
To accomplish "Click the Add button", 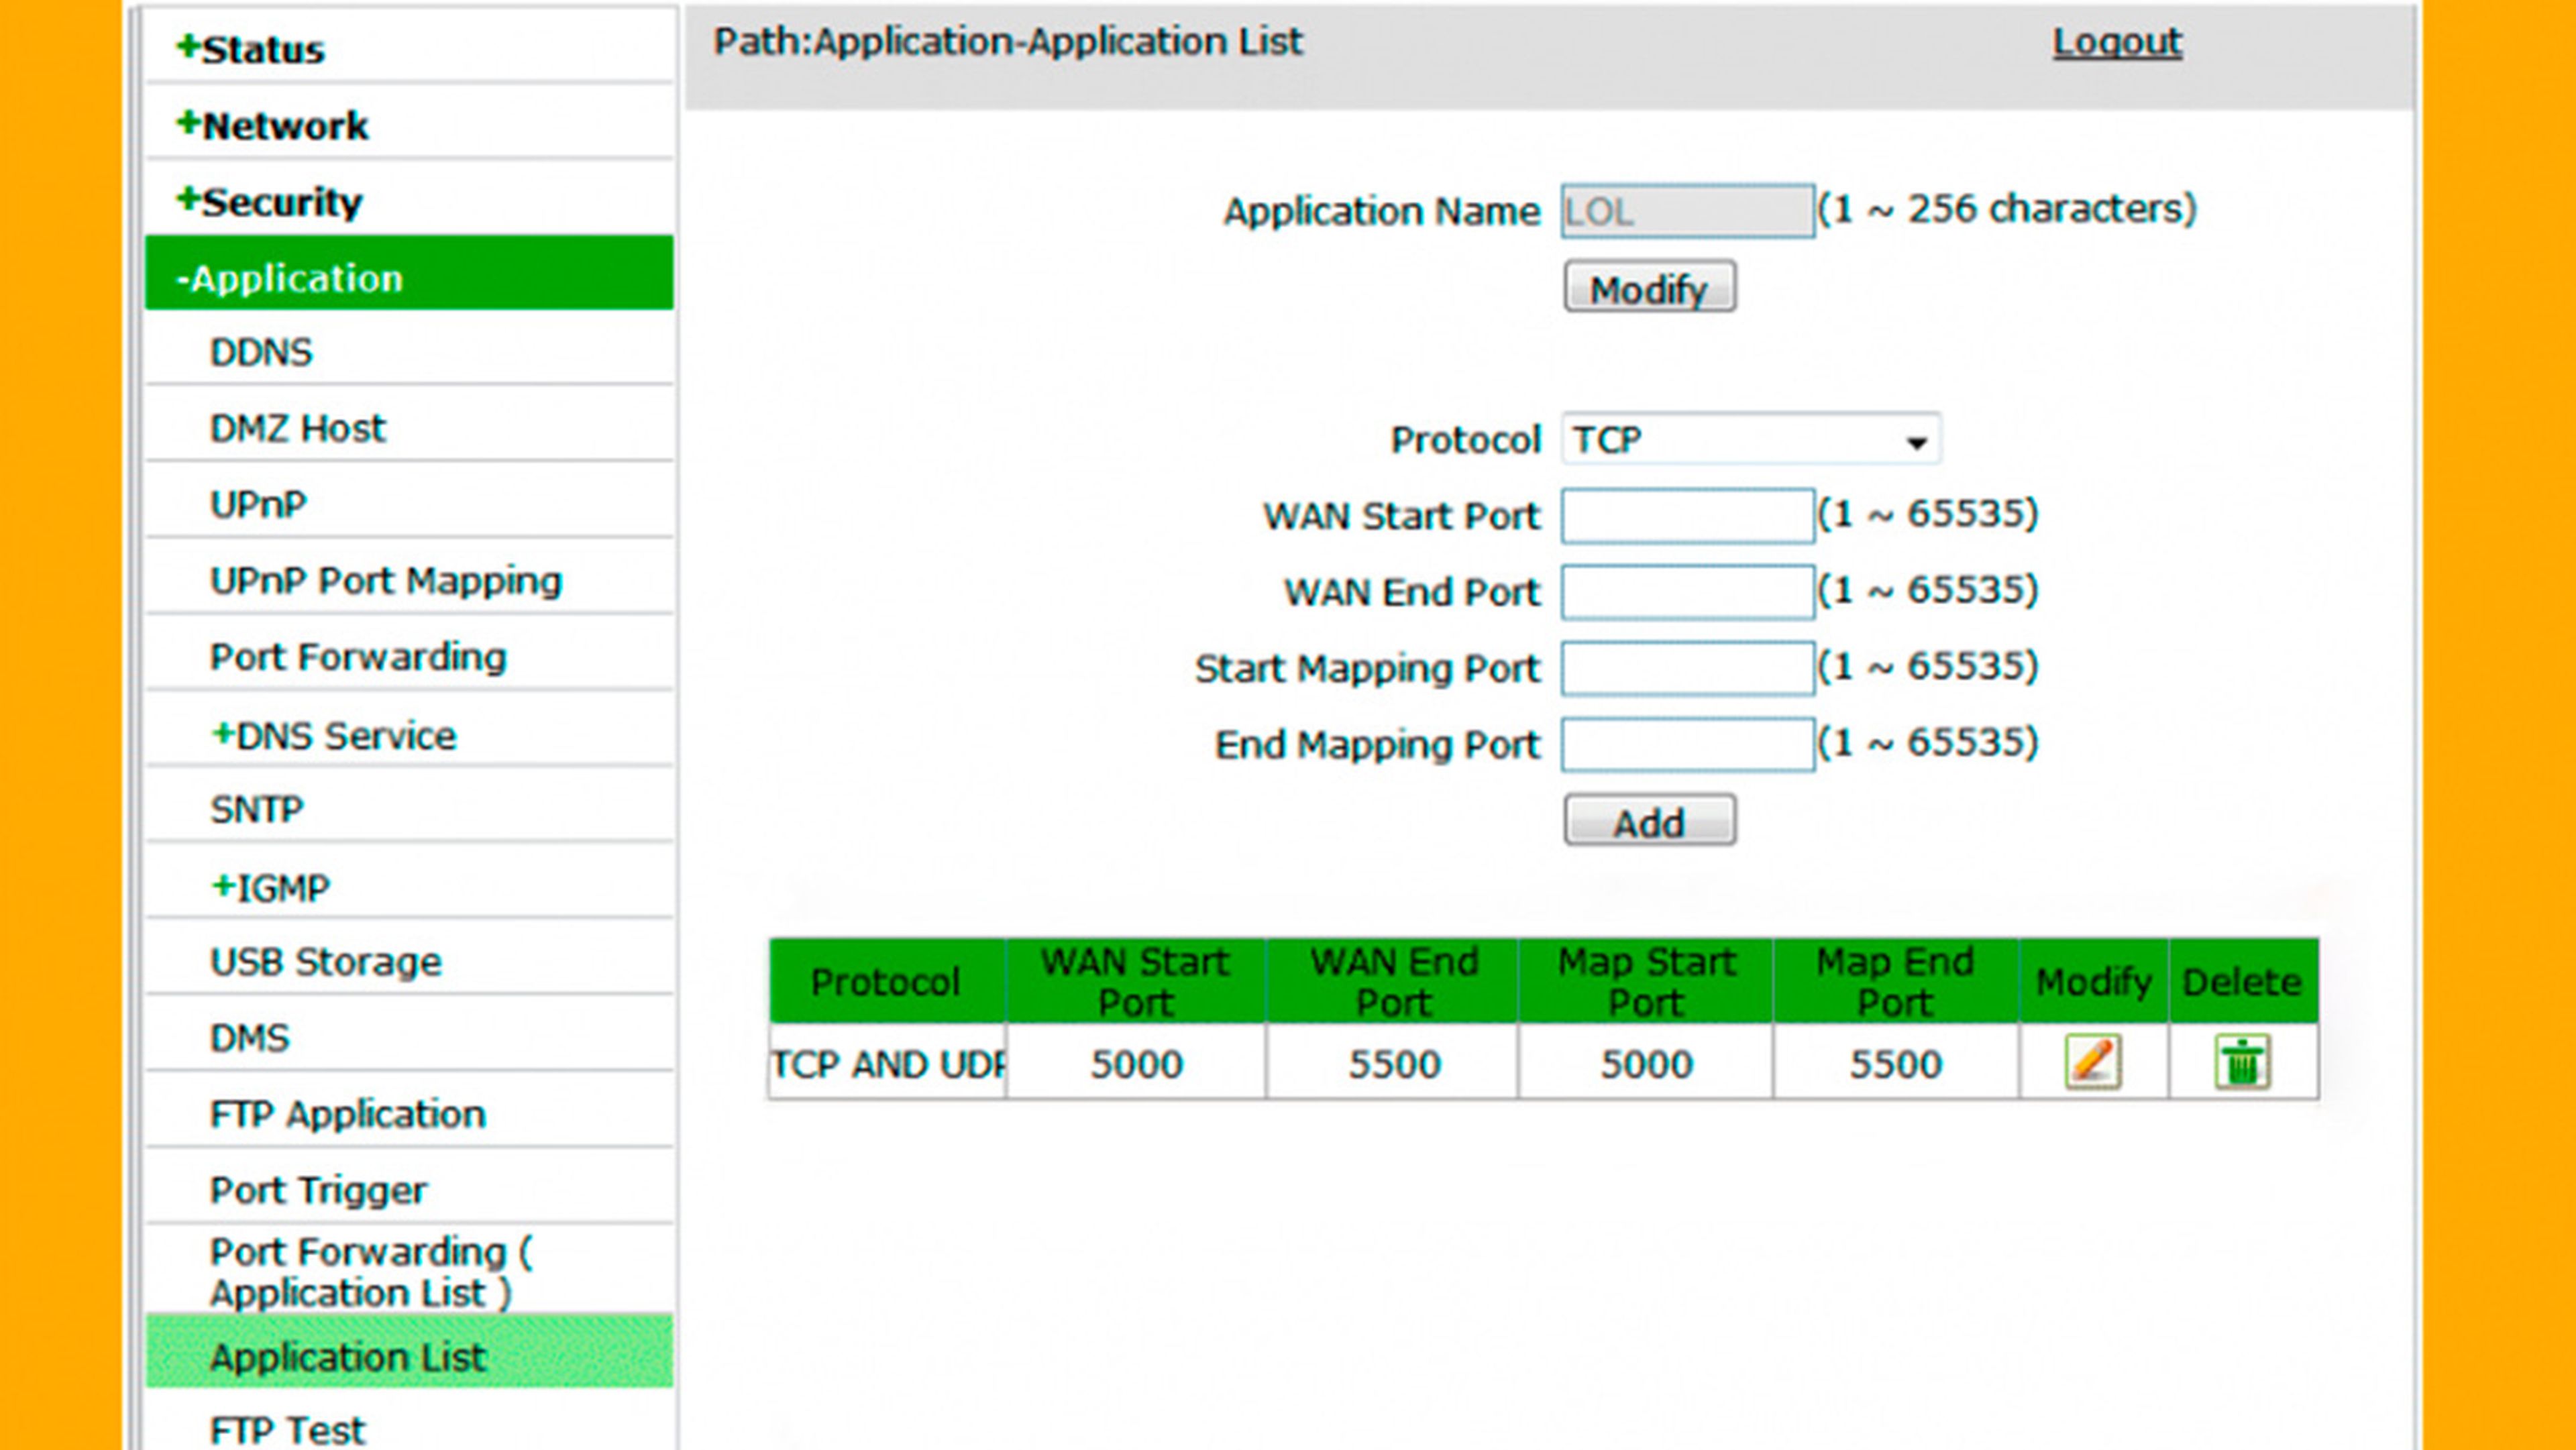I will (1650, 821).
